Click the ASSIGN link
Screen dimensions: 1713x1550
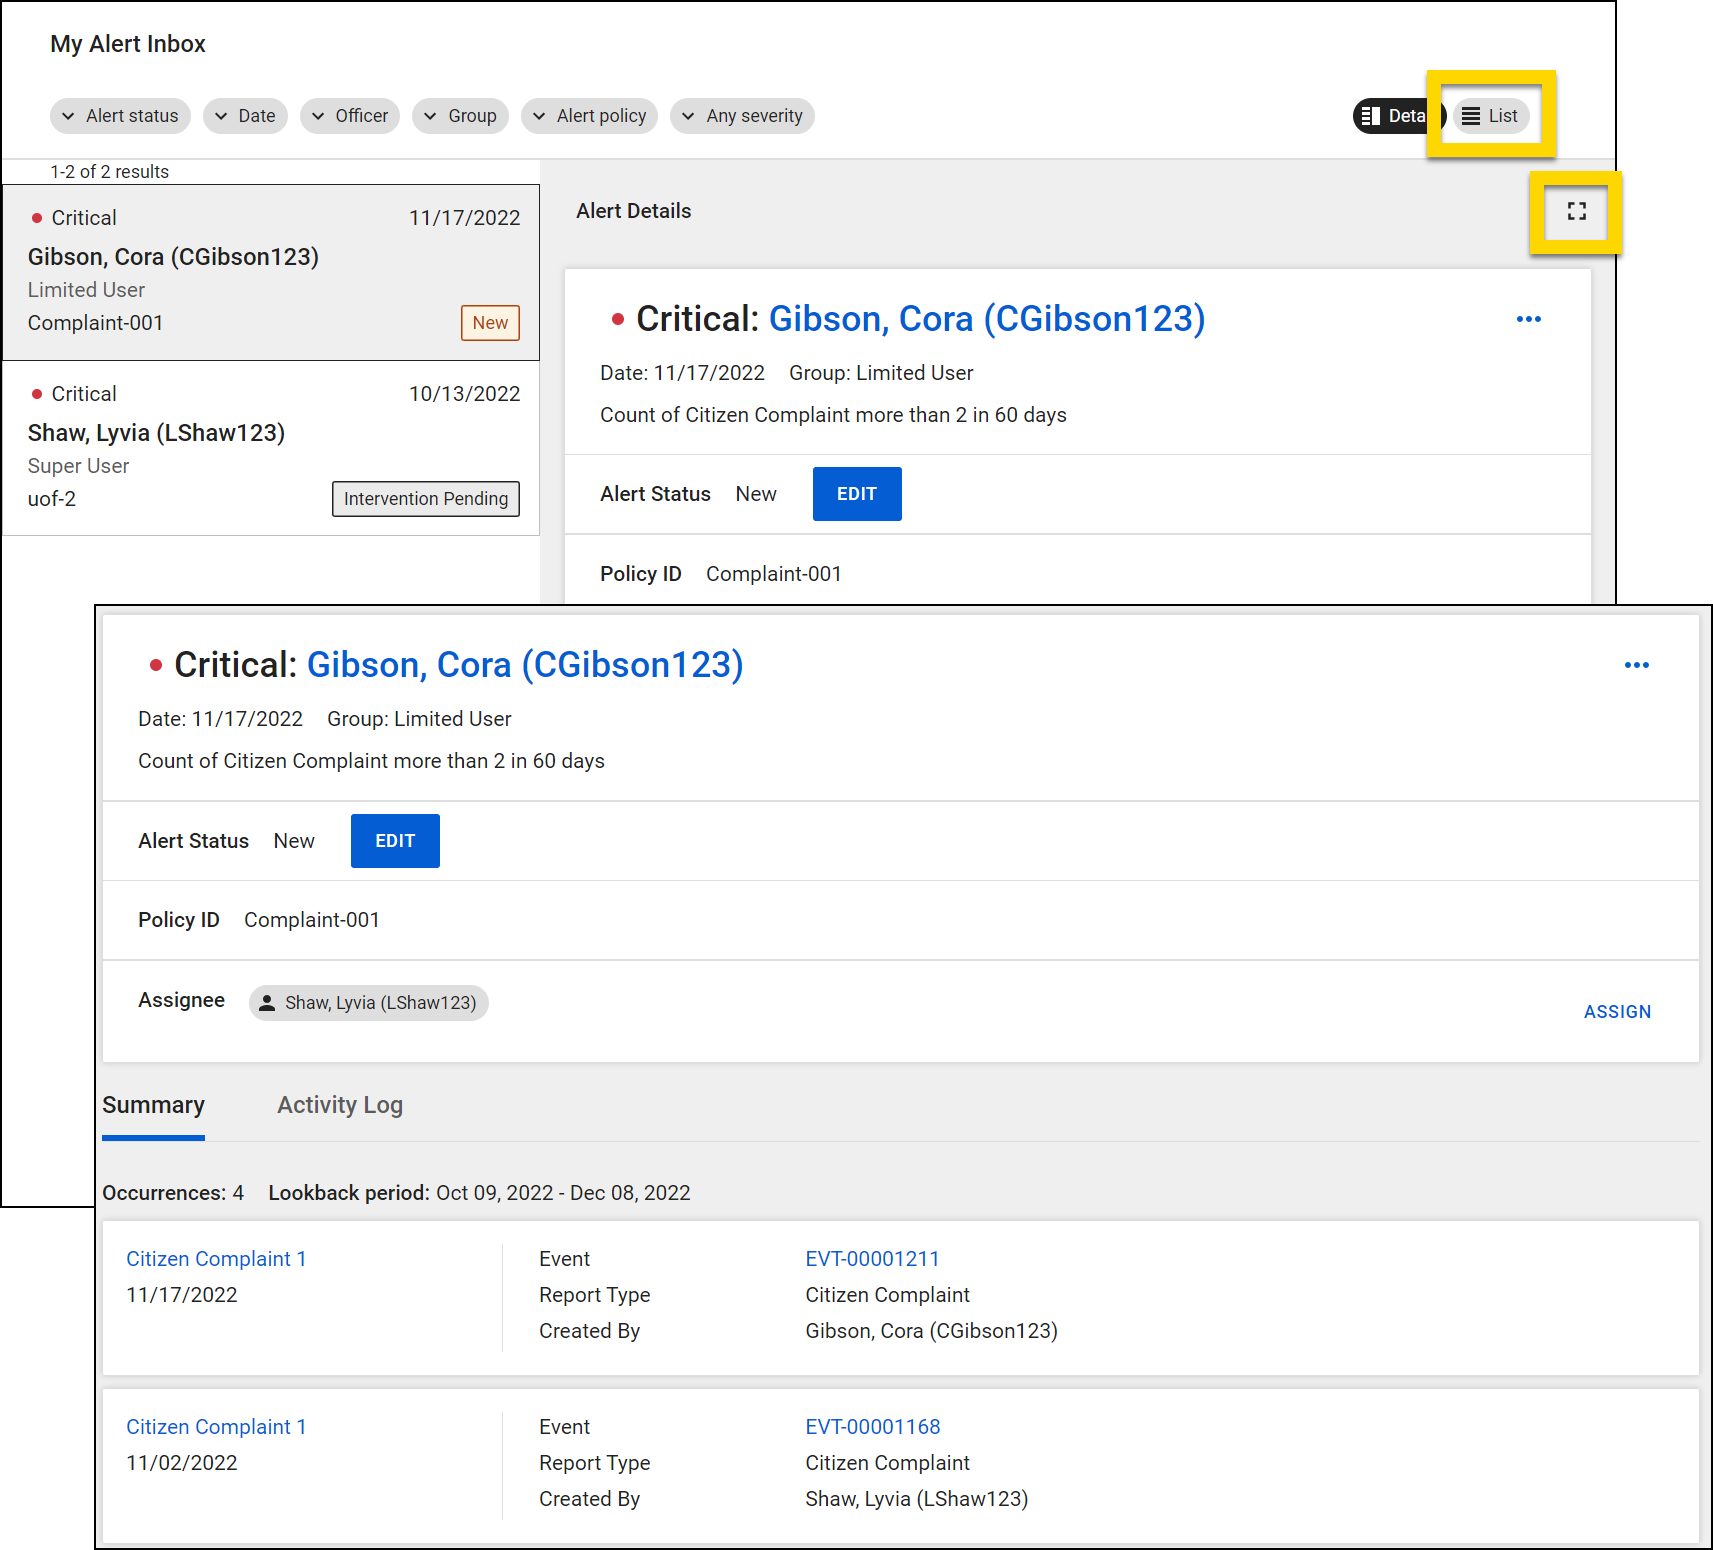[1617, 1012]
